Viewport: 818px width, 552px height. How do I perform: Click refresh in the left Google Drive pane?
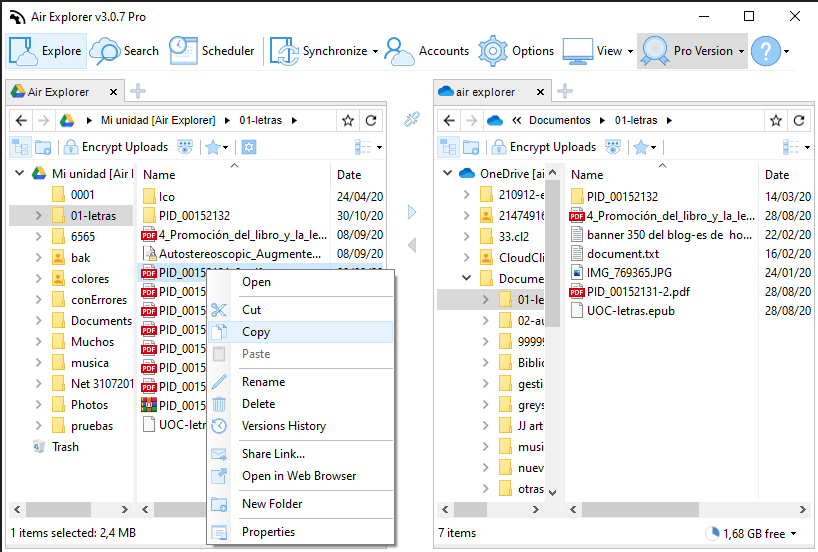371,121
